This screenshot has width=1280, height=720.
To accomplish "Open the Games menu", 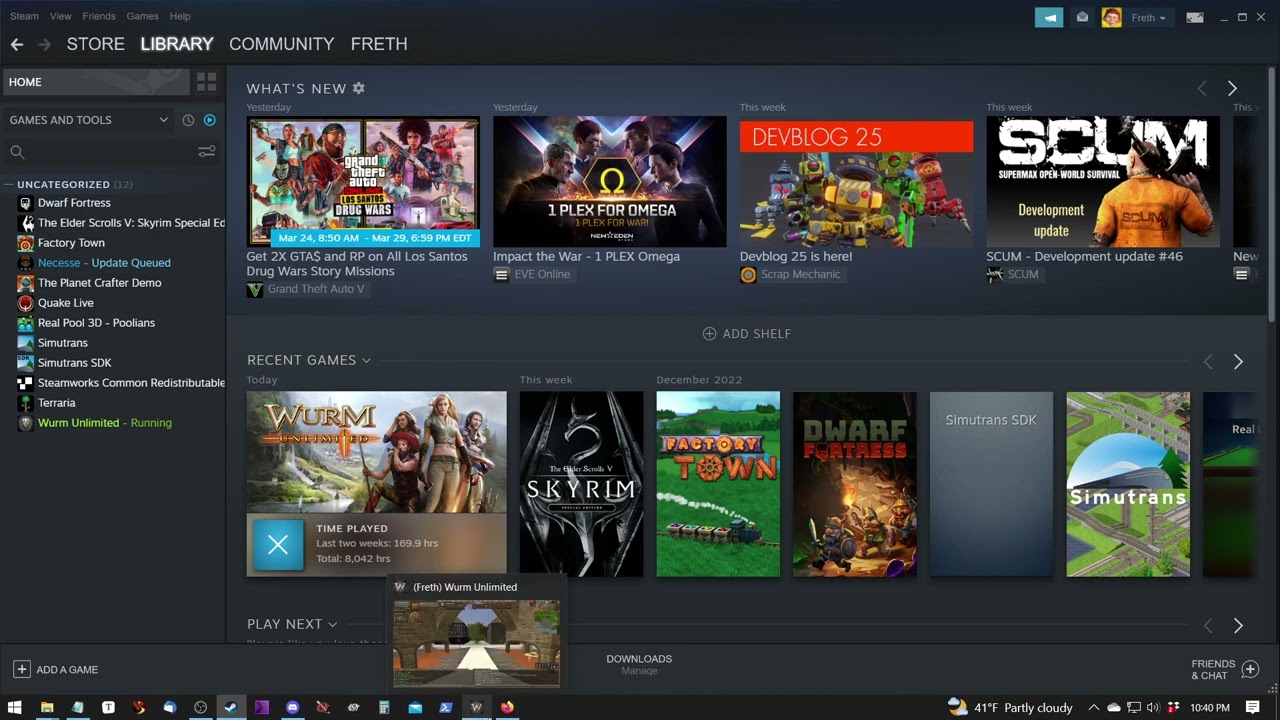I will coord(142,16).
